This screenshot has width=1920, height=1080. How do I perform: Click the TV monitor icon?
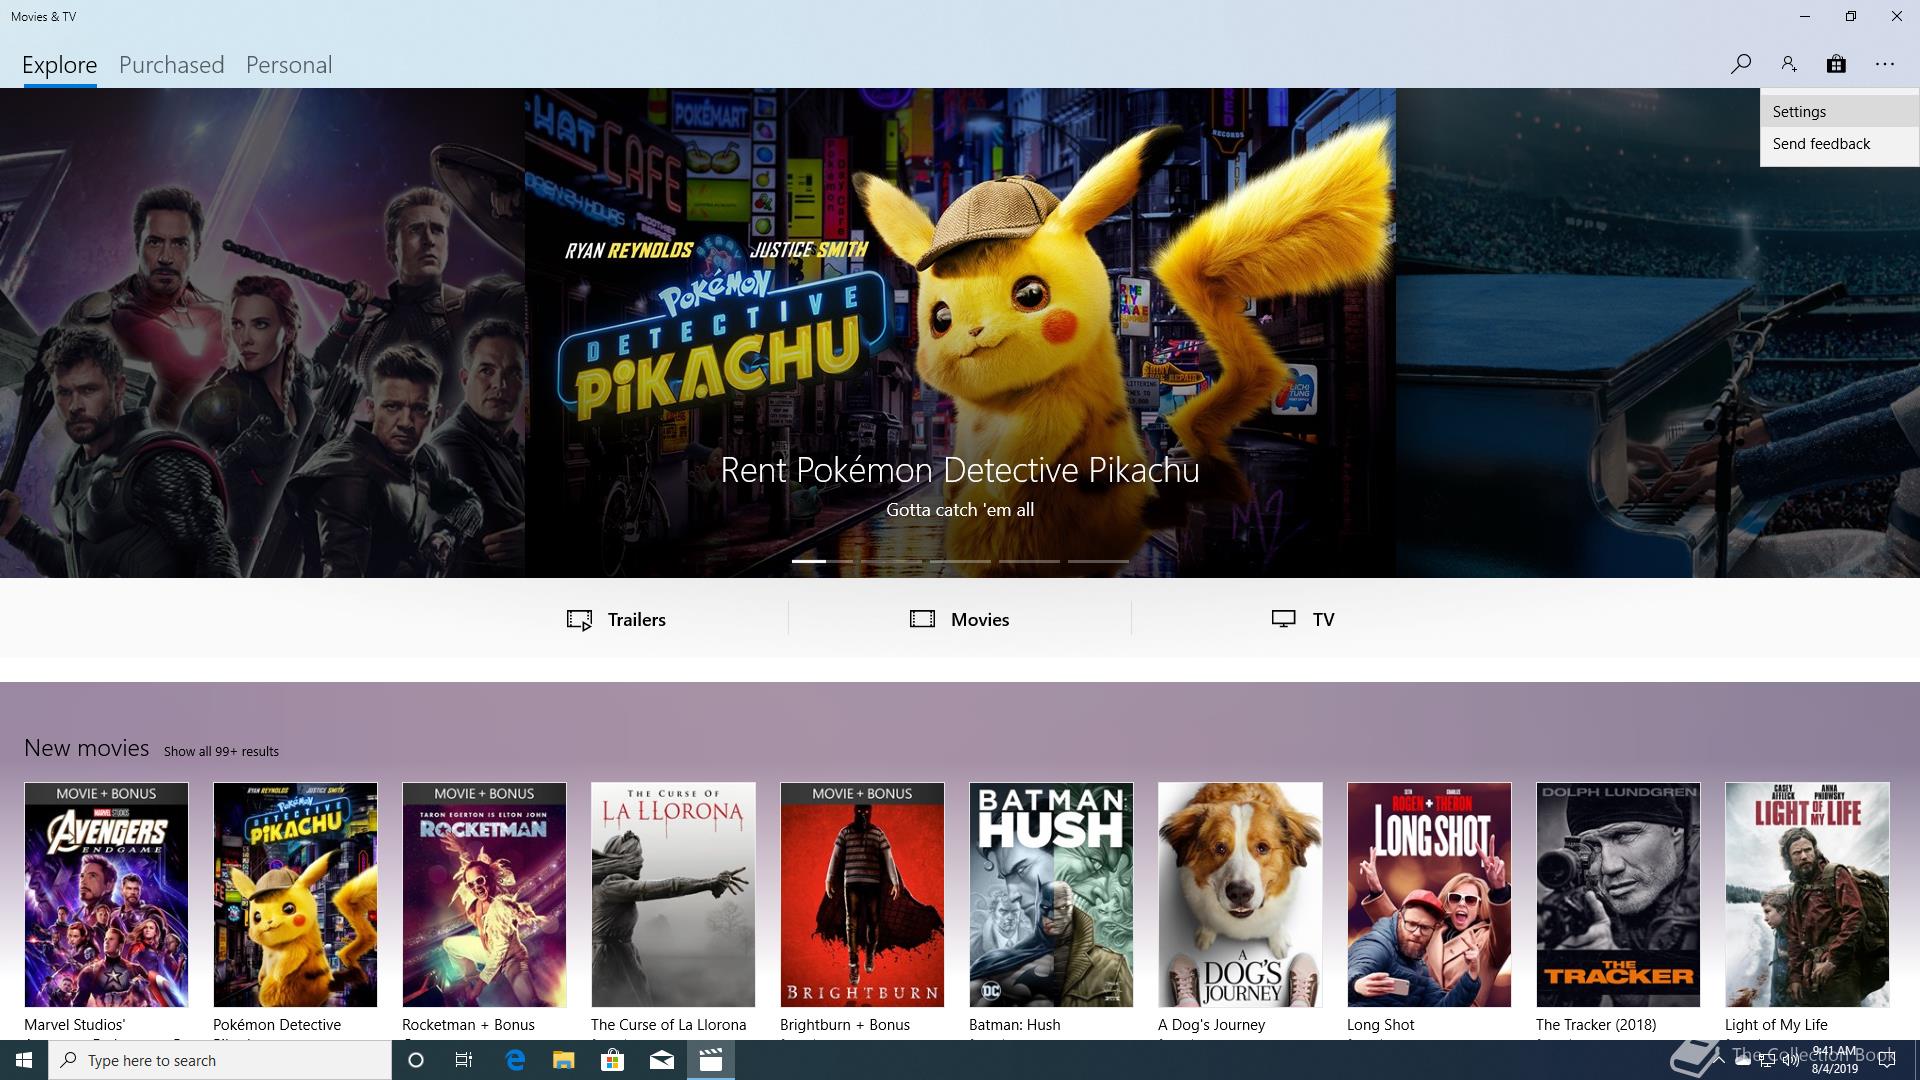coord(1284,619)
